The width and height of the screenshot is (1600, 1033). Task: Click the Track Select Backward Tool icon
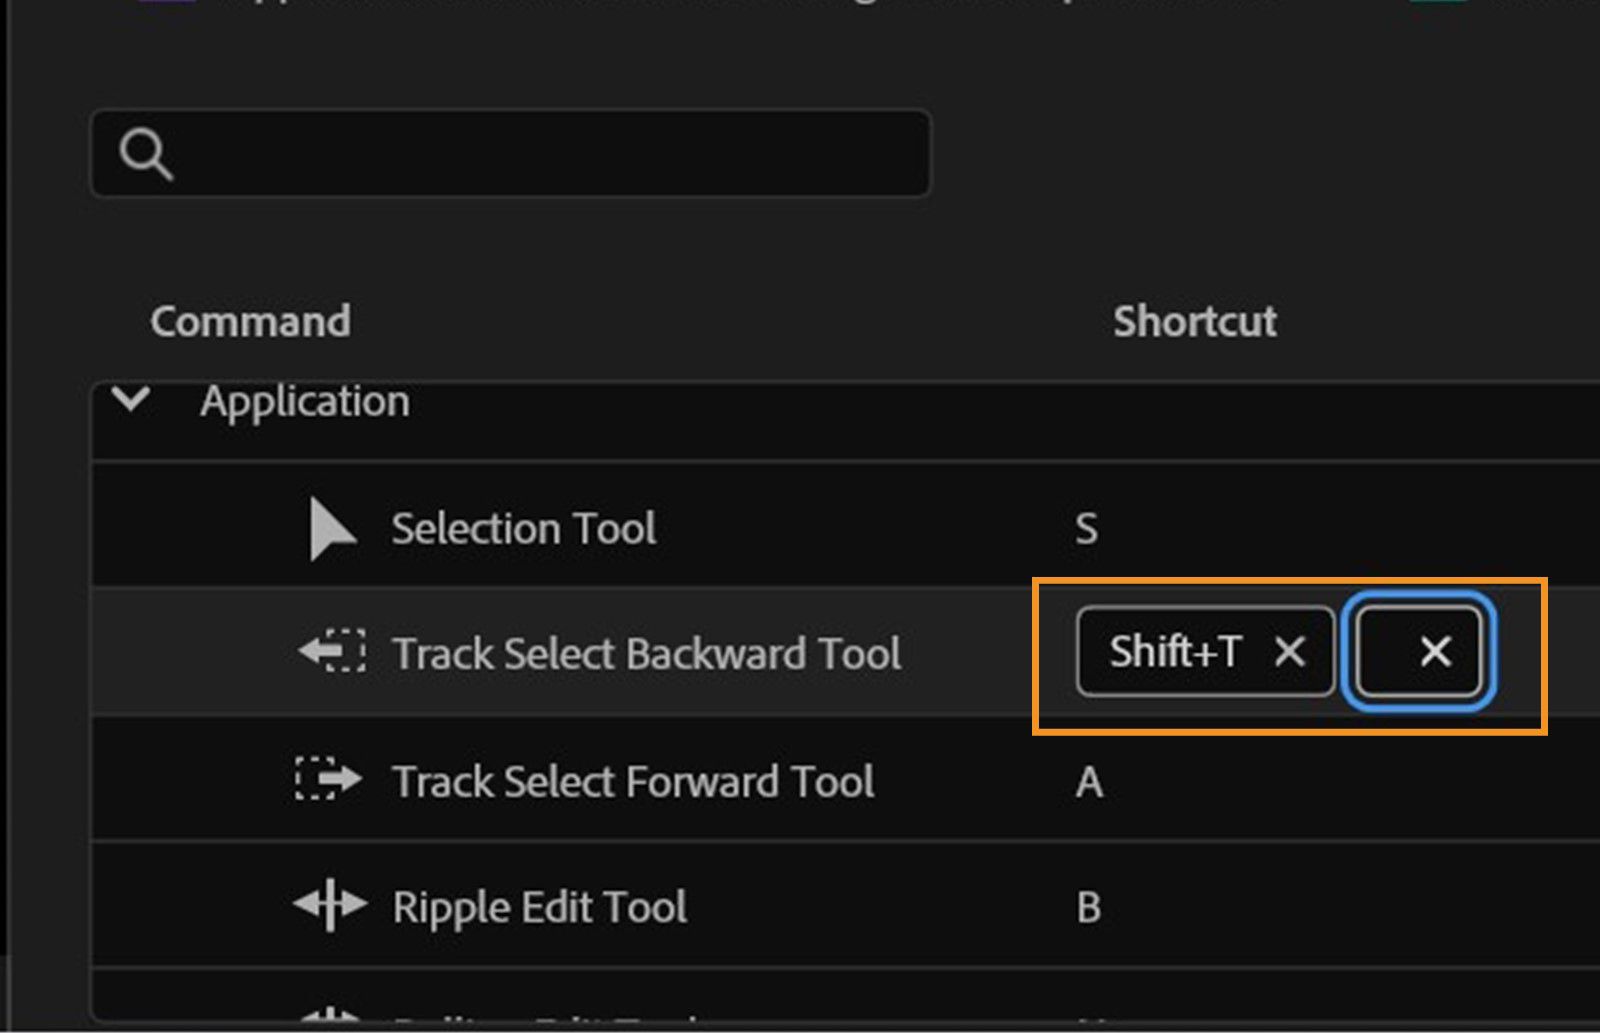pyautogui.click(x=330, y=651)
